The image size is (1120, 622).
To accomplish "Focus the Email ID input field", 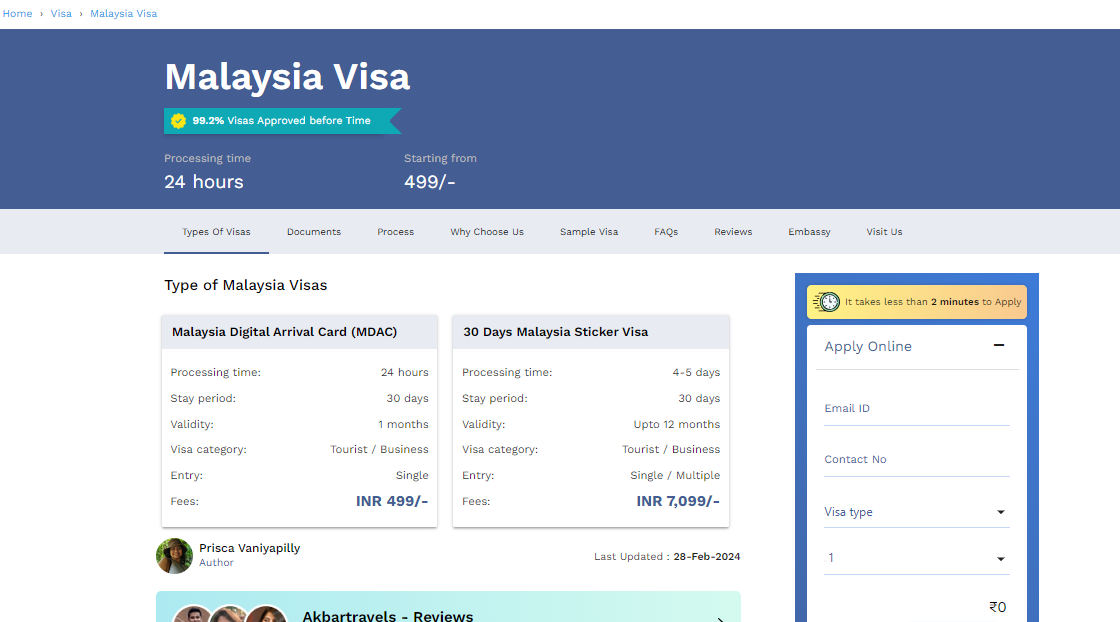I will 916,409.
